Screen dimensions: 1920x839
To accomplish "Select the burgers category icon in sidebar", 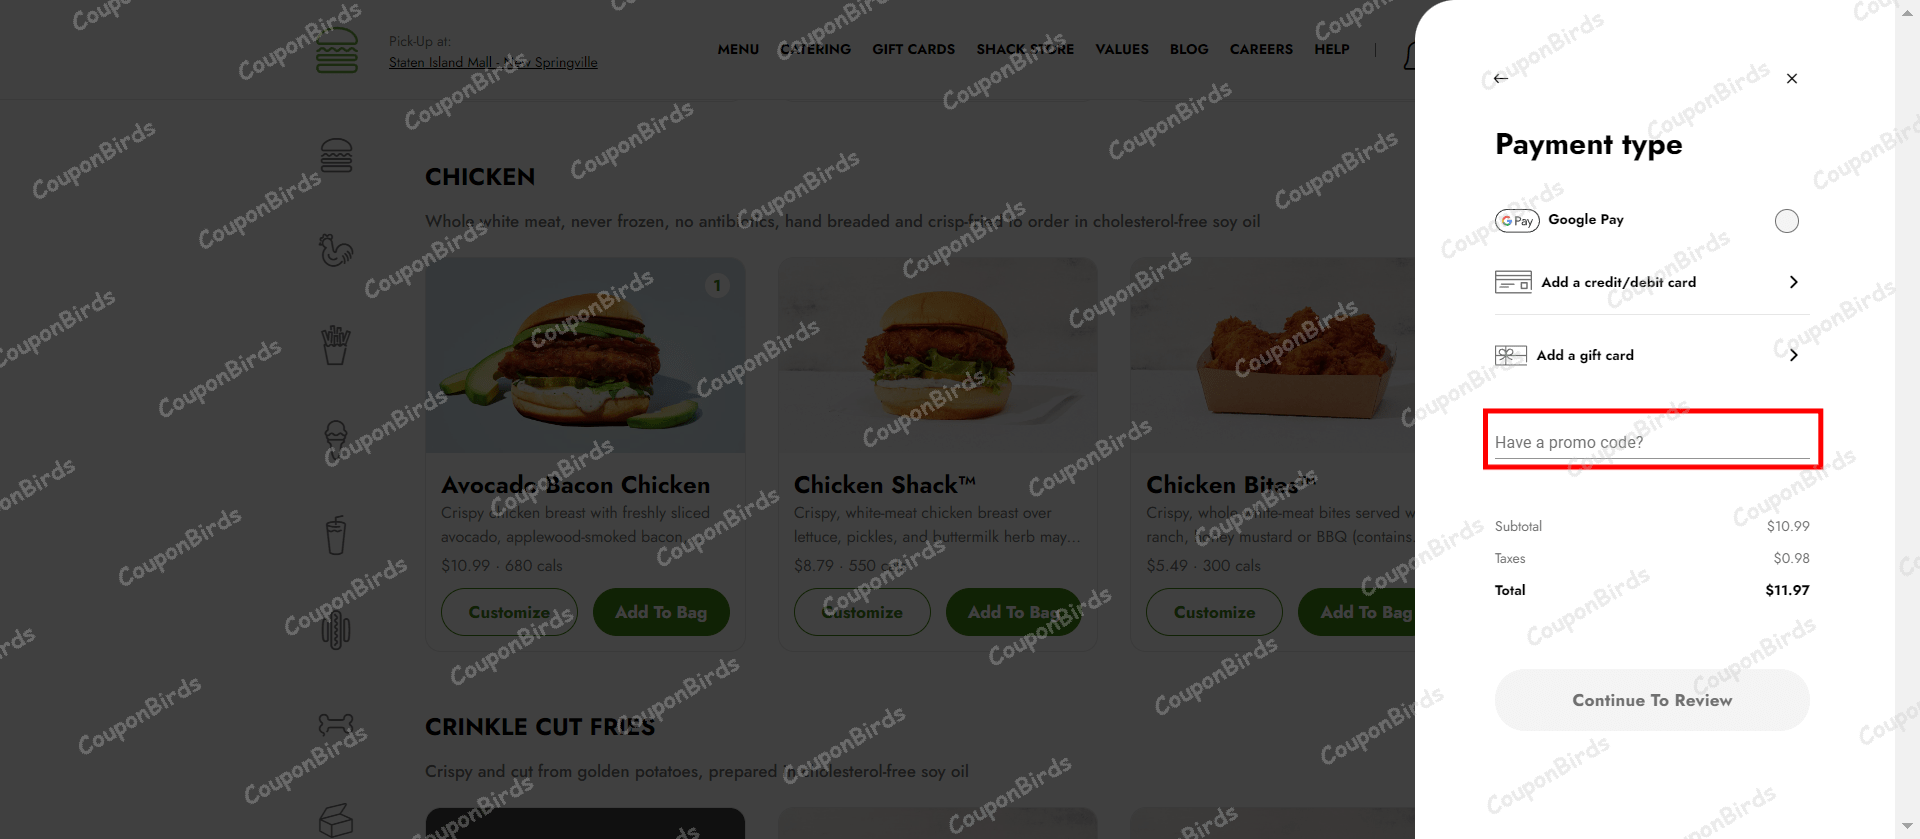I will (x=336, y=155).
